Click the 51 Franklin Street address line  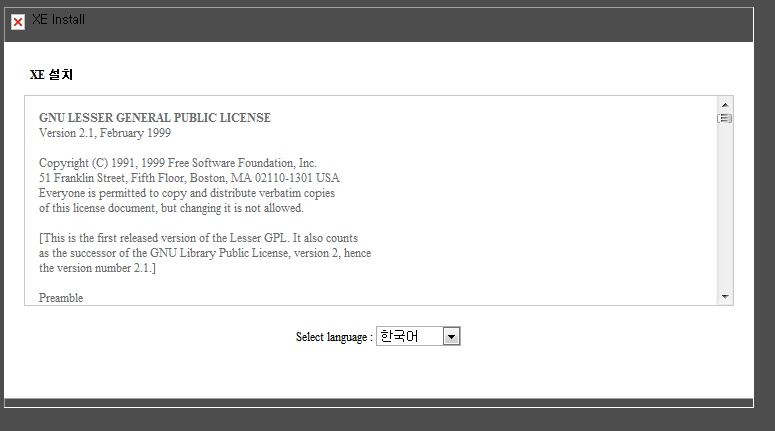point(189,178)
